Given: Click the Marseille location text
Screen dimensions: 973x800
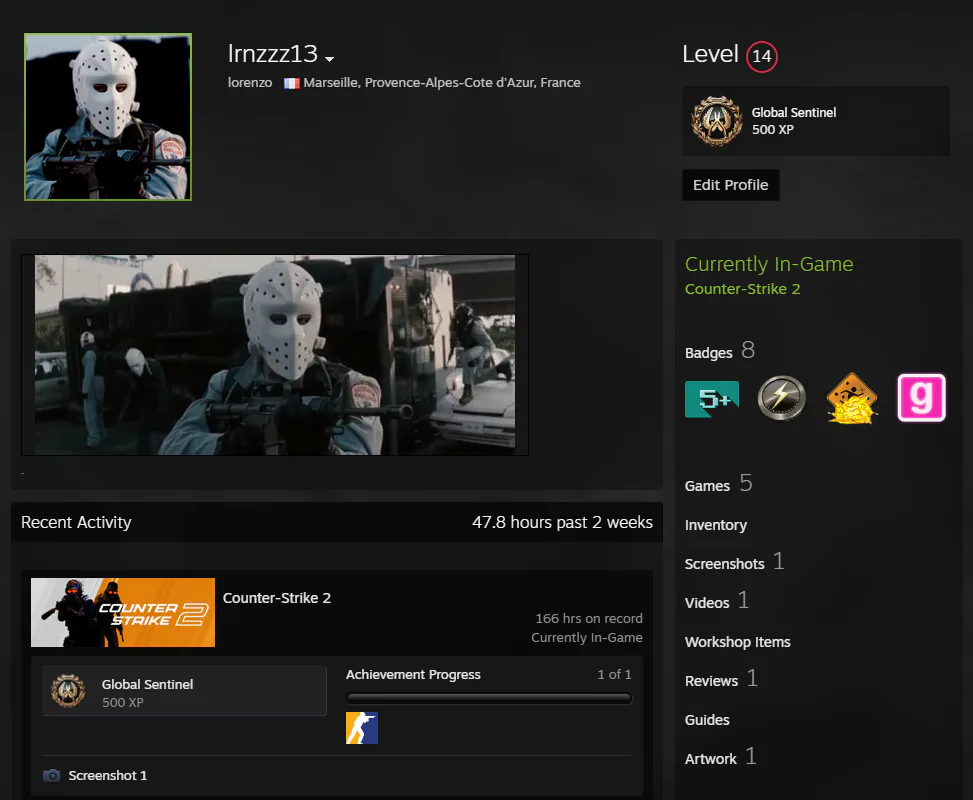Looking at the screenshot, I should click(x=441, y=83).
